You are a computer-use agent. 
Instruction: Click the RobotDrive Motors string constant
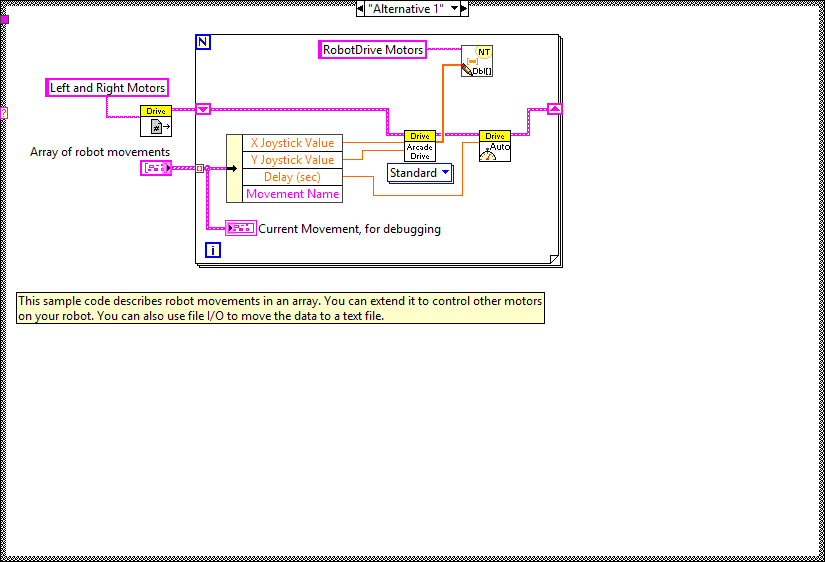pyautogui.click(x=372, y=50)
